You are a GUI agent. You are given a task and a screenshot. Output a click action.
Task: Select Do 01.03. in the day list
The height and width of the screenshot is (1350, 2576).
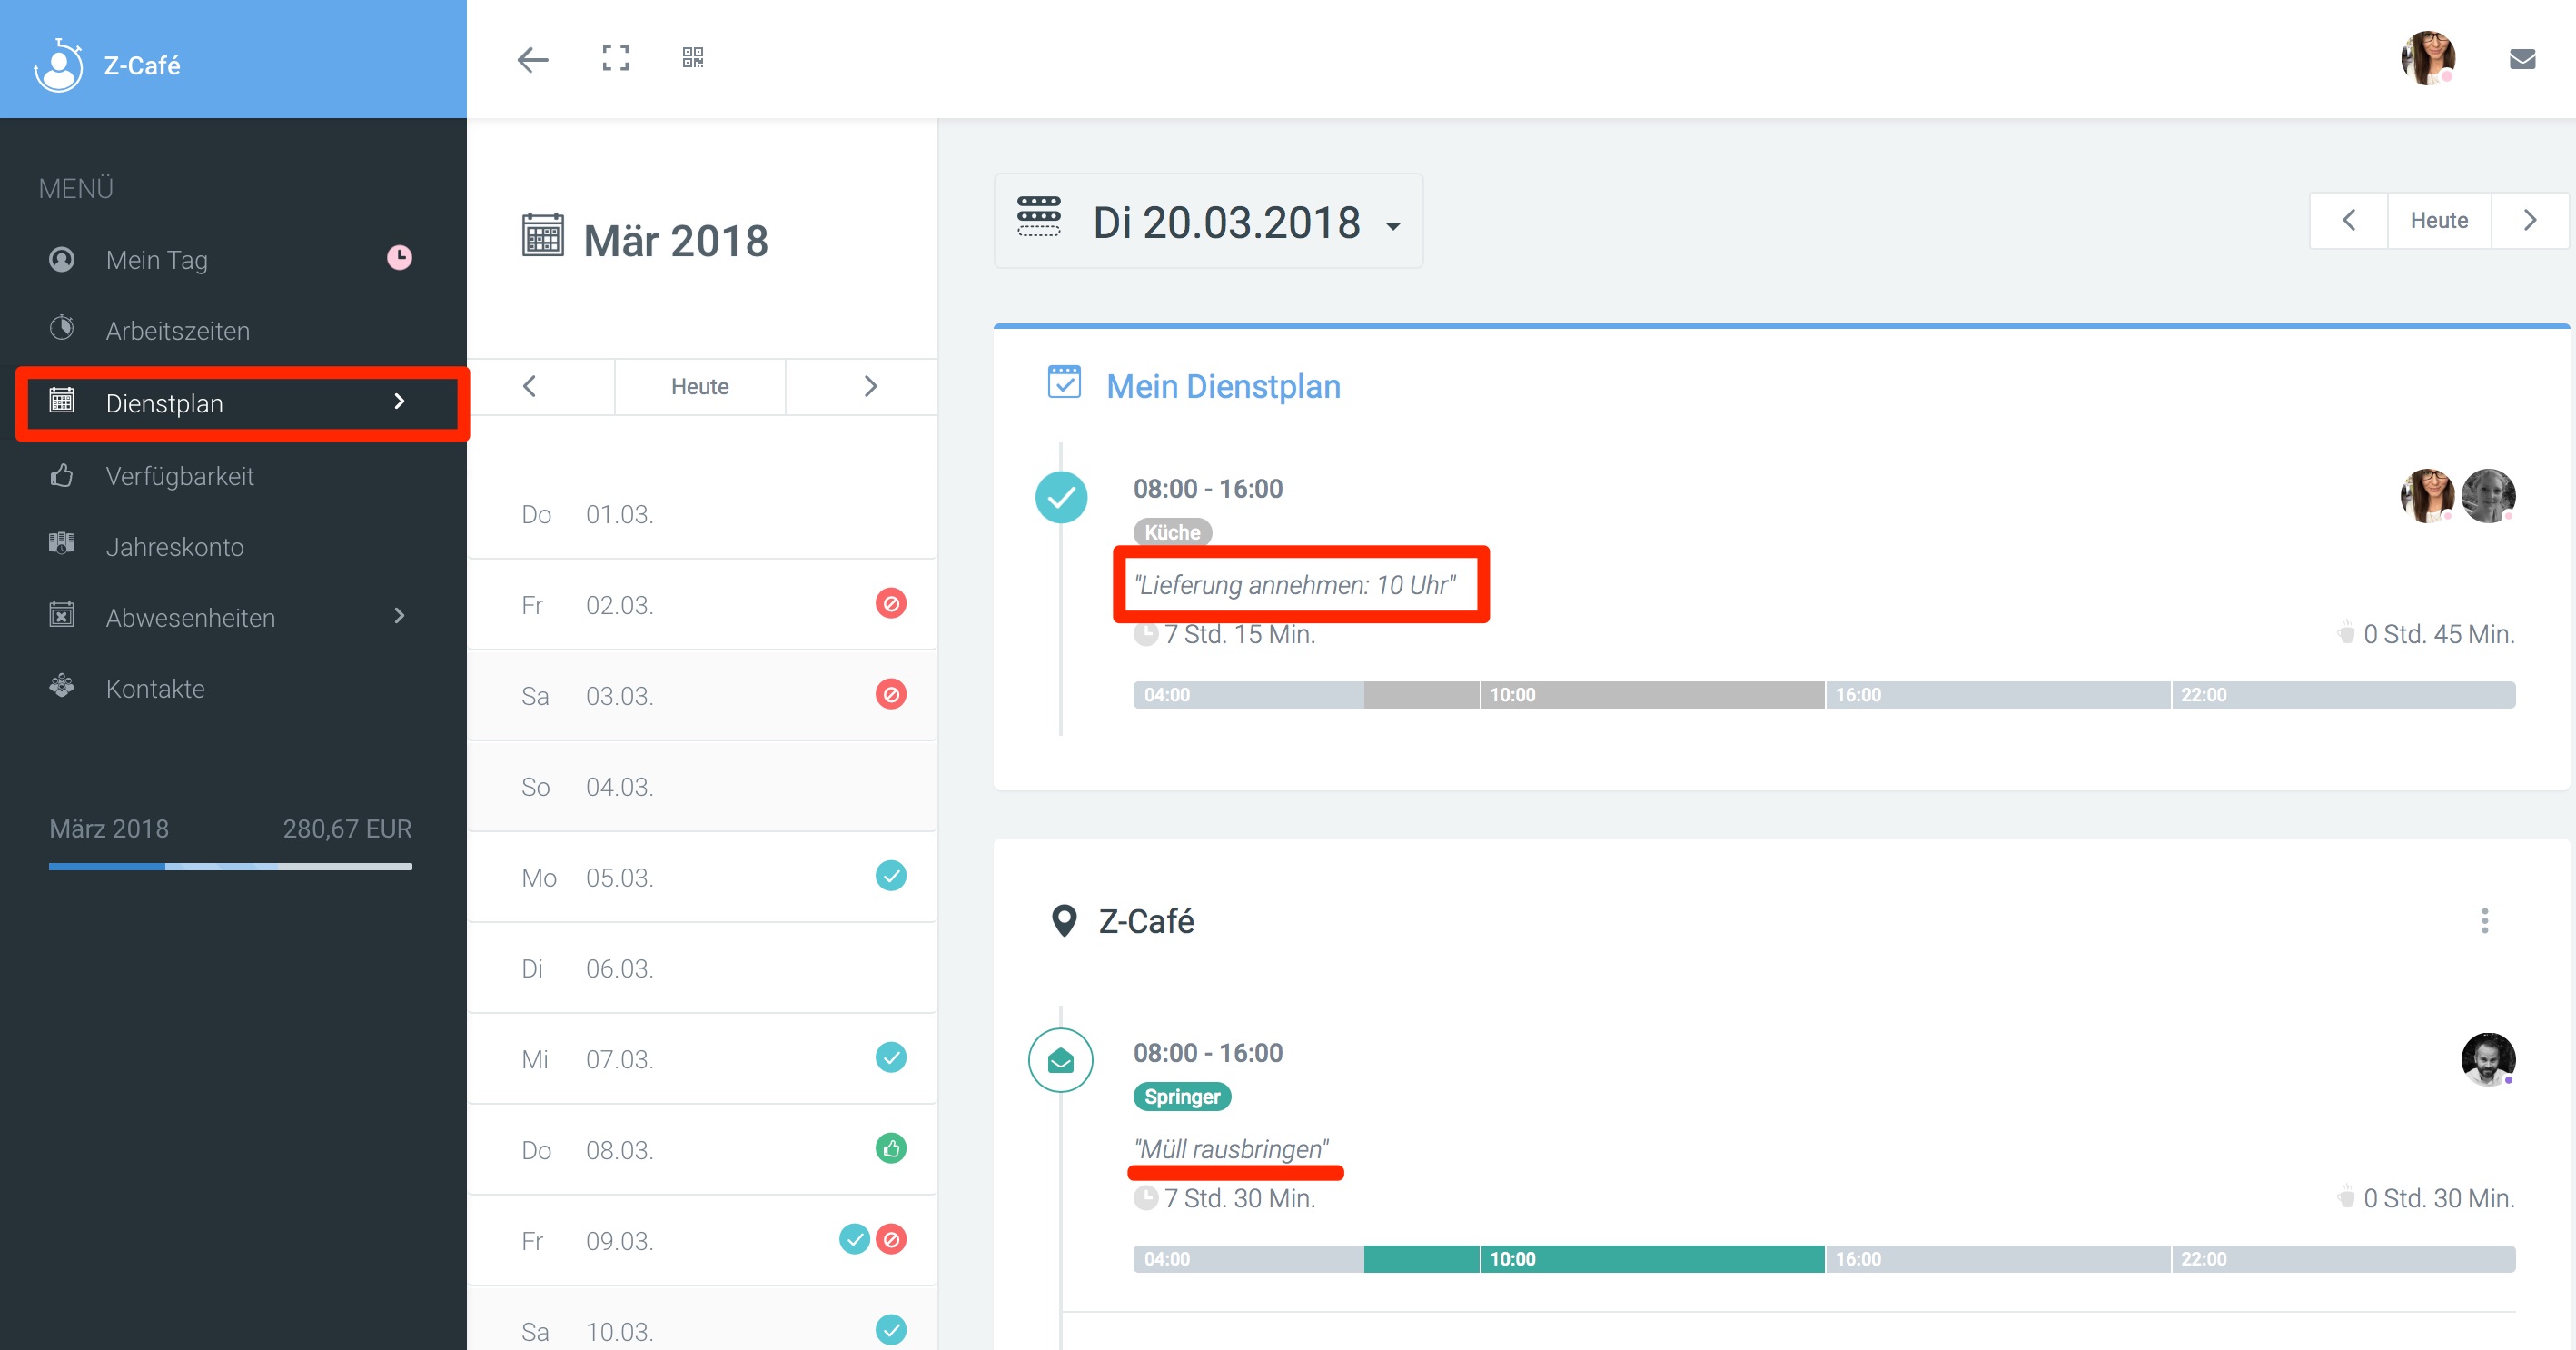pos(702,514)
